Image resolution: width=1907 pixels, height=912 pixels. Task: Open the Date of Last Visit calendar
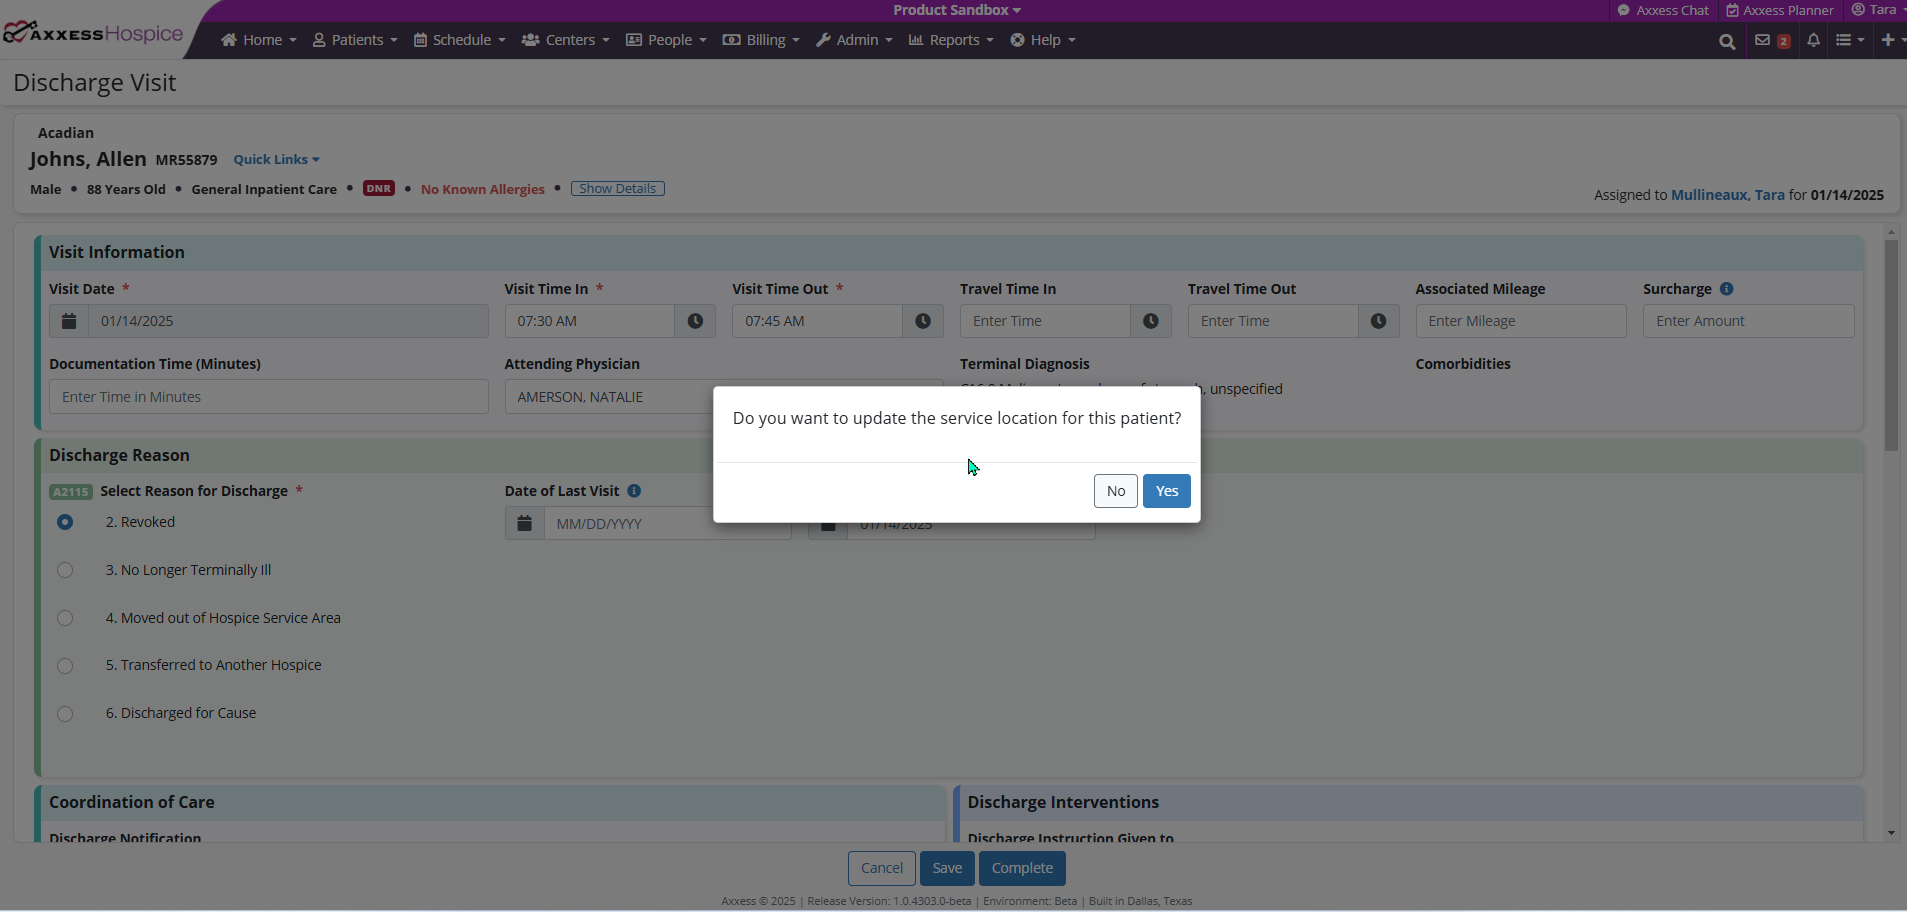pyautogui.click(x=524, y=523)
